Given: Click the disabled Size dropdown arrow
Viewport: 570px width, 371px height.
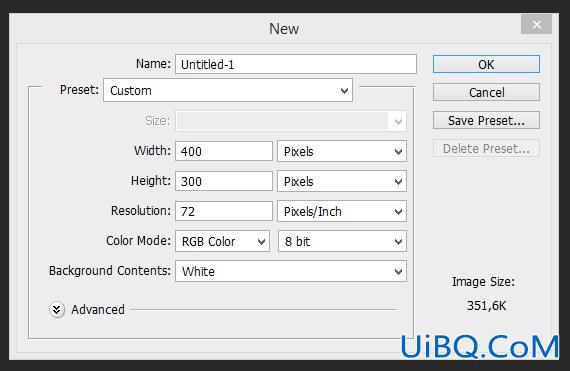Looking at the screenshot, I should coord(398,121).
